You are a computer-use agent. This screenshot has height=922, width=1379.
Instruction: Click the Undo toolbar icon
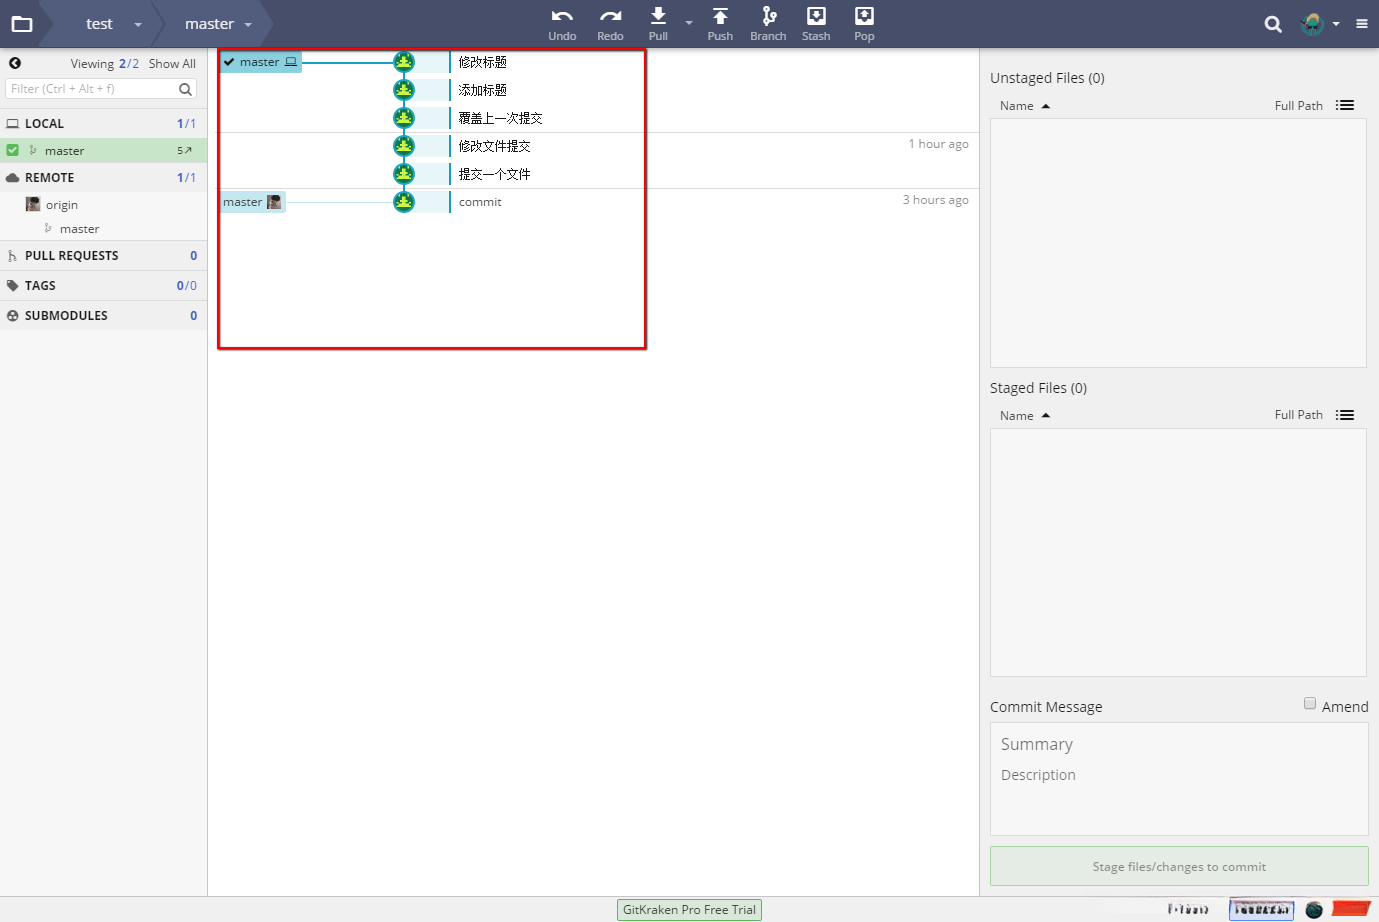pos(562,16)
